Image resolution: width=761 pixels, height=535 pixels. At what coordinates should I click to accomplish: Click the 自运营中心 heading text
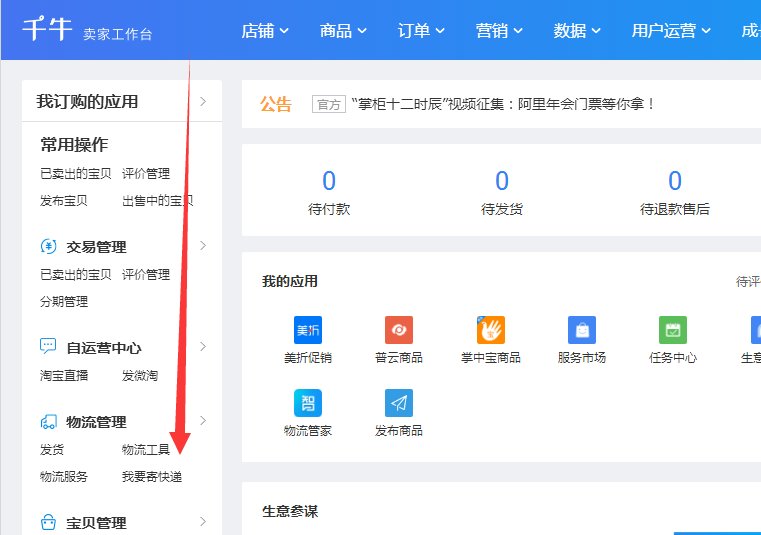[104, 348]
